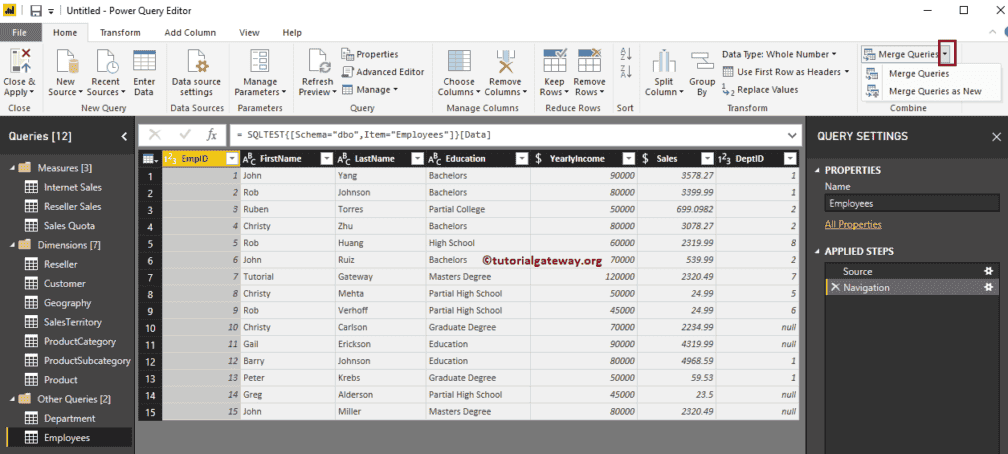The height and width of the screenshot is (454, 1008).
Task: Select the Department query
Action: click(69, 419)
